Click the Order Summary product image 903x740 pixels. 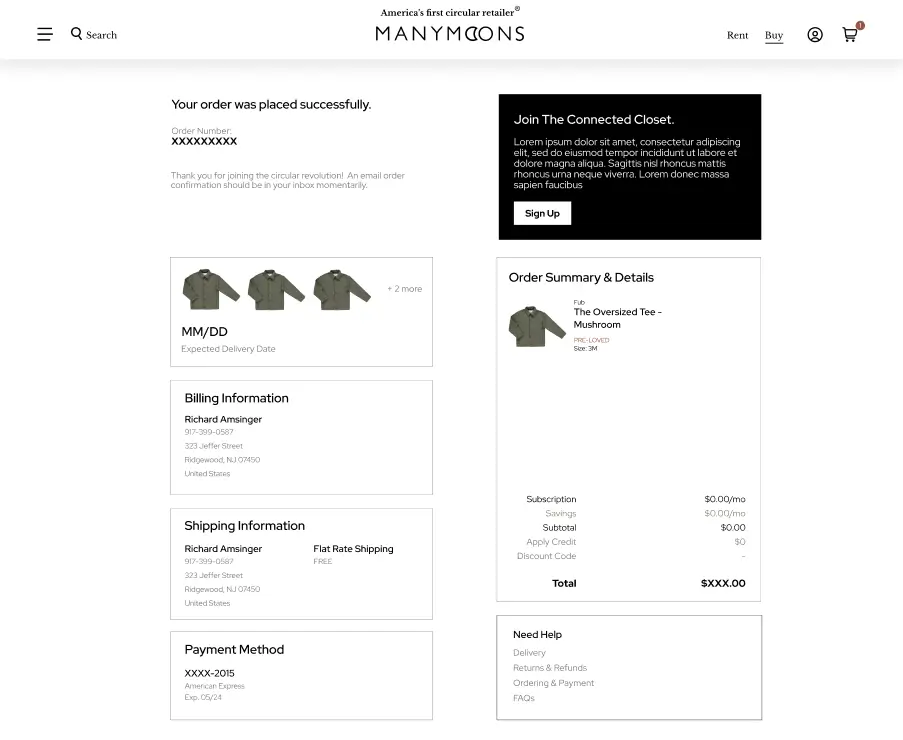[537, 326]
